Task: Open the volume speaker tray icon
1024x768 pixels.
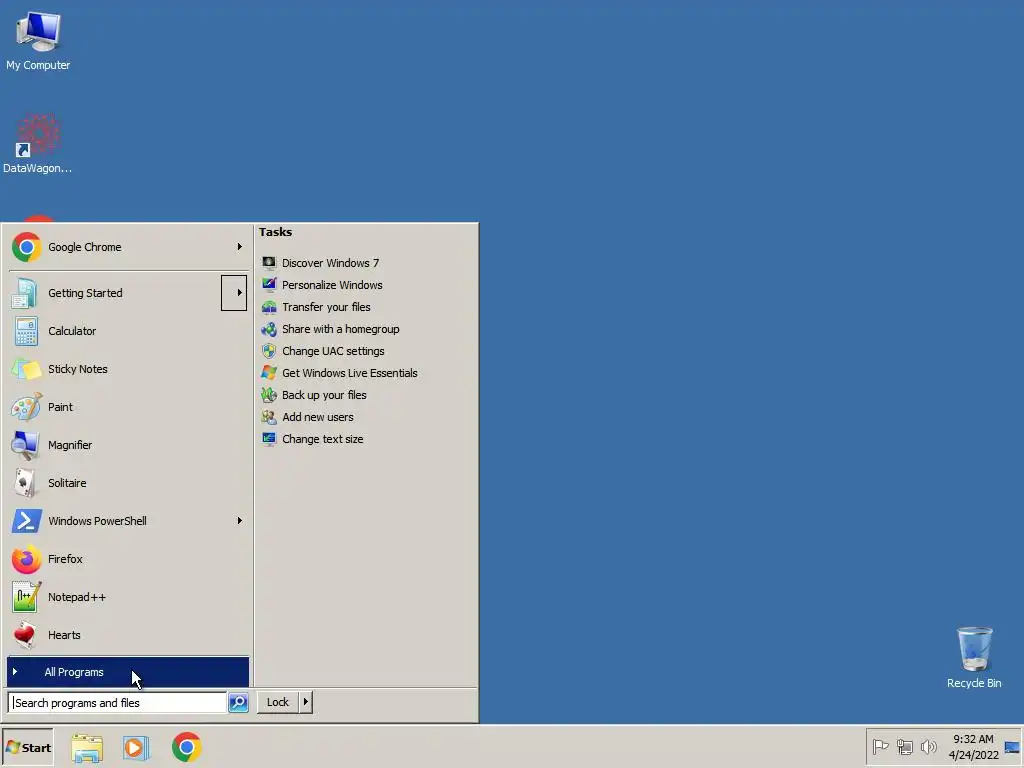Action: (x=928, y=746)
